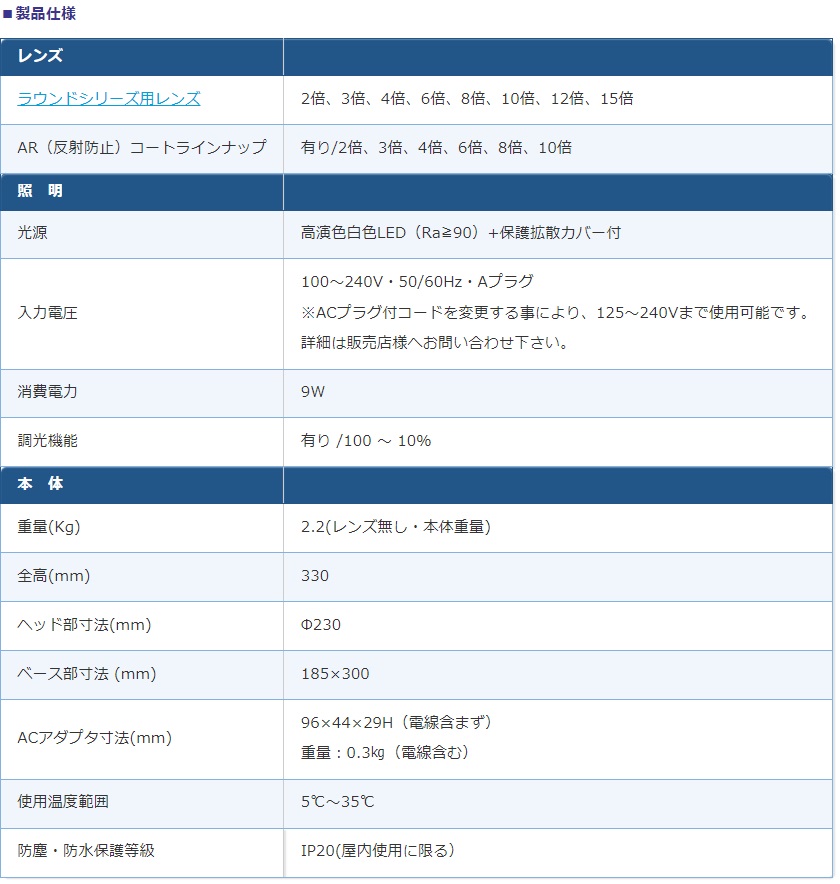Screen dimensions: 840x884
Task: Click the 100～240V・50/60Hz・Aプラグ line
Action: coord(417,282)
